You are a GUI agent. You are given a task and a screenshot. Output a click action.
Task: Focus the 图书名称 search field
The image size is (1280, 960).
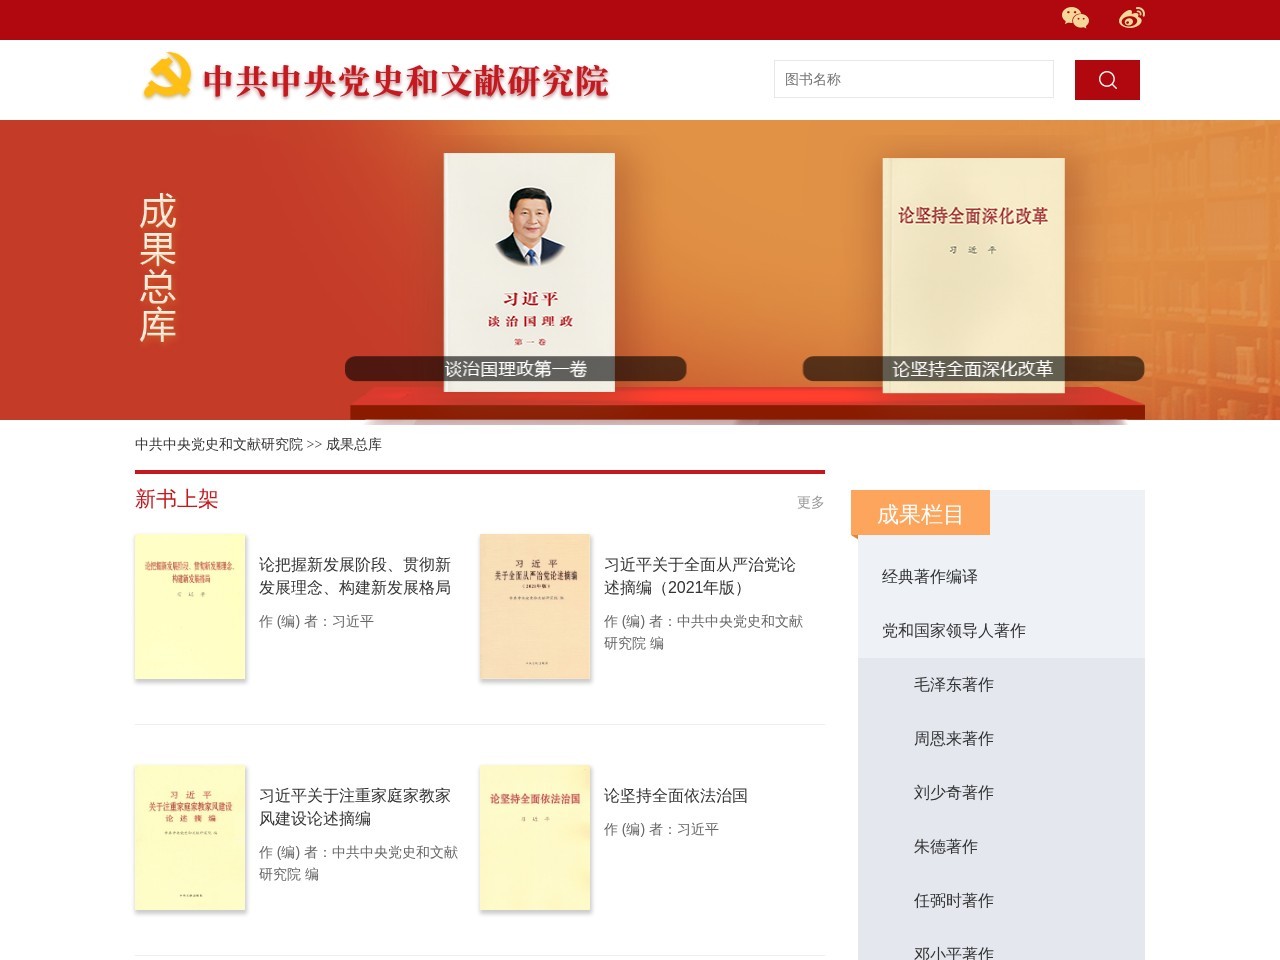click(914, 79)
